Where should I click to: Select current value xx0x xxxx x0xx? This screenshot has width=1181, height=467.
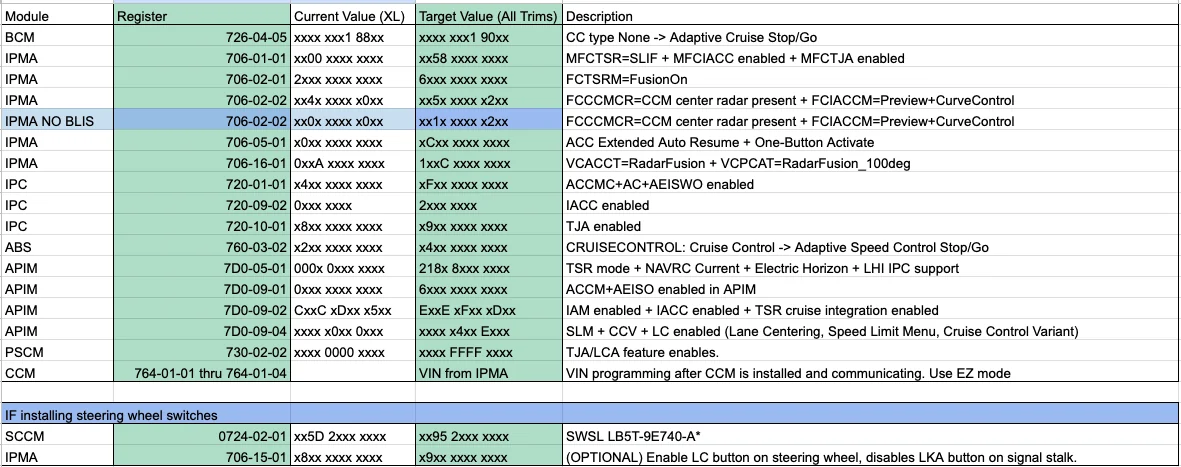(352, 121)
